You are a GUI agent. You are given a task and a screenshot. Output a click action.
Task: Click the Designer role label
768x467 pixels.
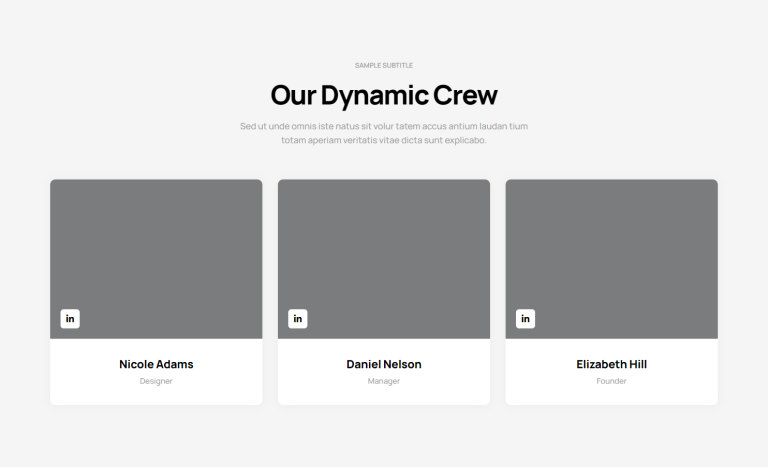(156, 381)
